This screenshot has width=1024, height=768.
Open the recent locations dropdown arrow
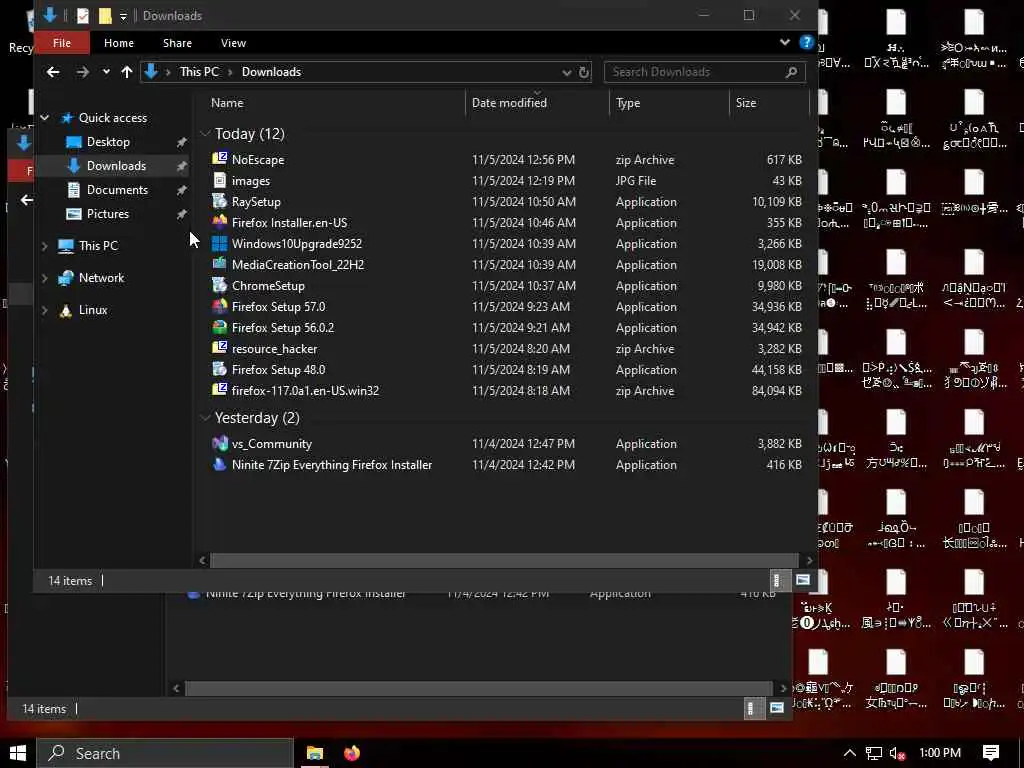coord(106,72)
